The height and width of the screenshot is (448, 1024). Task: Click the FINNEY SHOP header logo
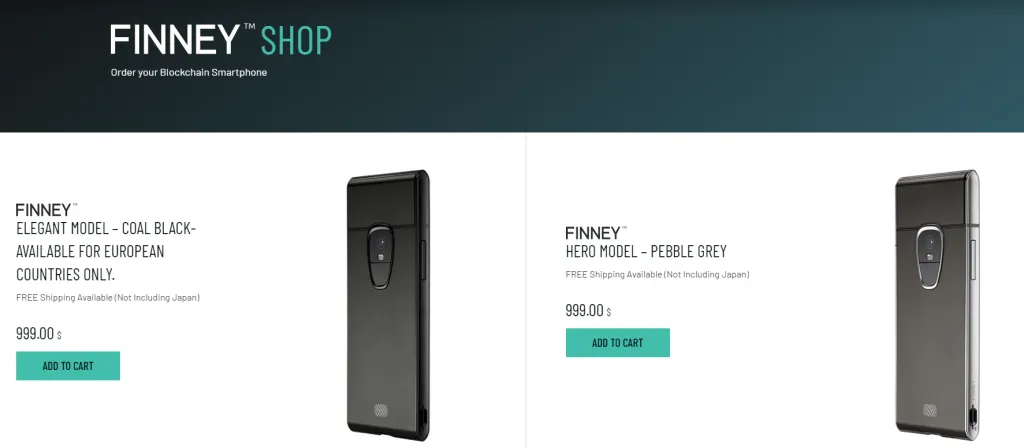point(221,40)
